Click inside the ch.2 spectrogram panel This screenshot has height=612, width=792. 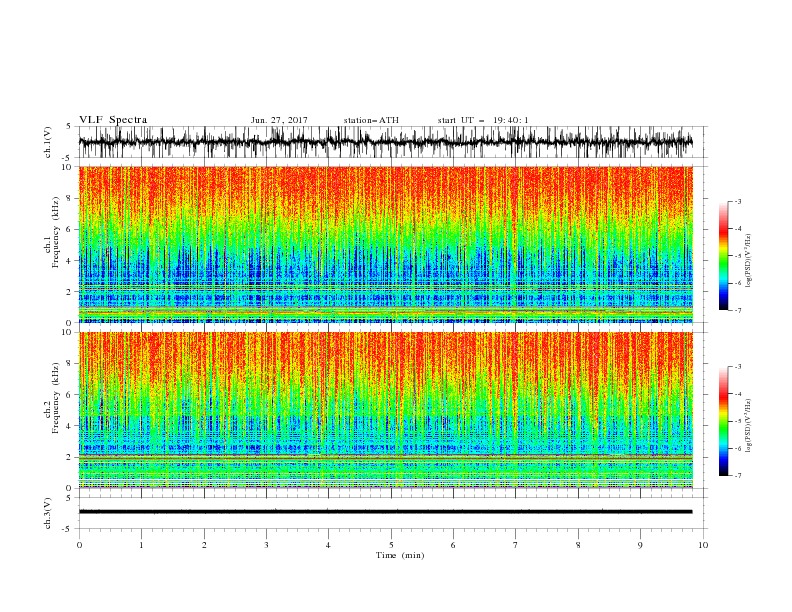pos(385,410)
